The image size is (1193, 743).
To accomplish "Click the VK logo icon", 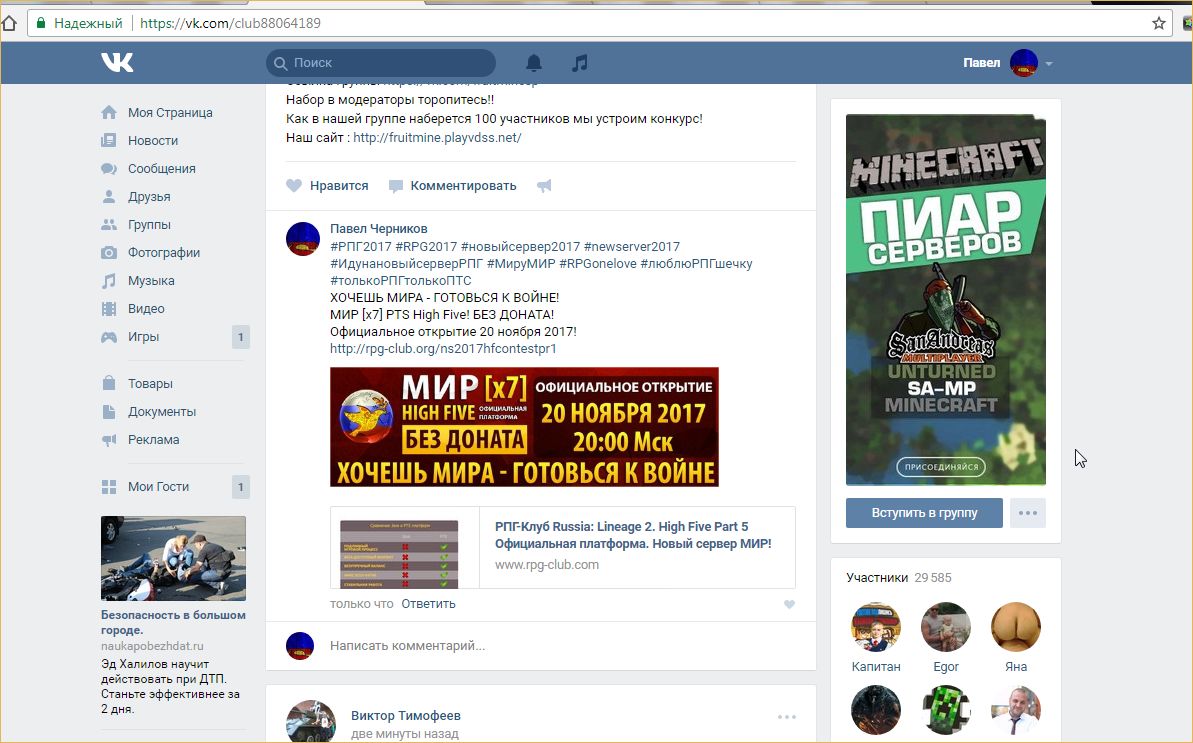I will [x=117, y=63].
